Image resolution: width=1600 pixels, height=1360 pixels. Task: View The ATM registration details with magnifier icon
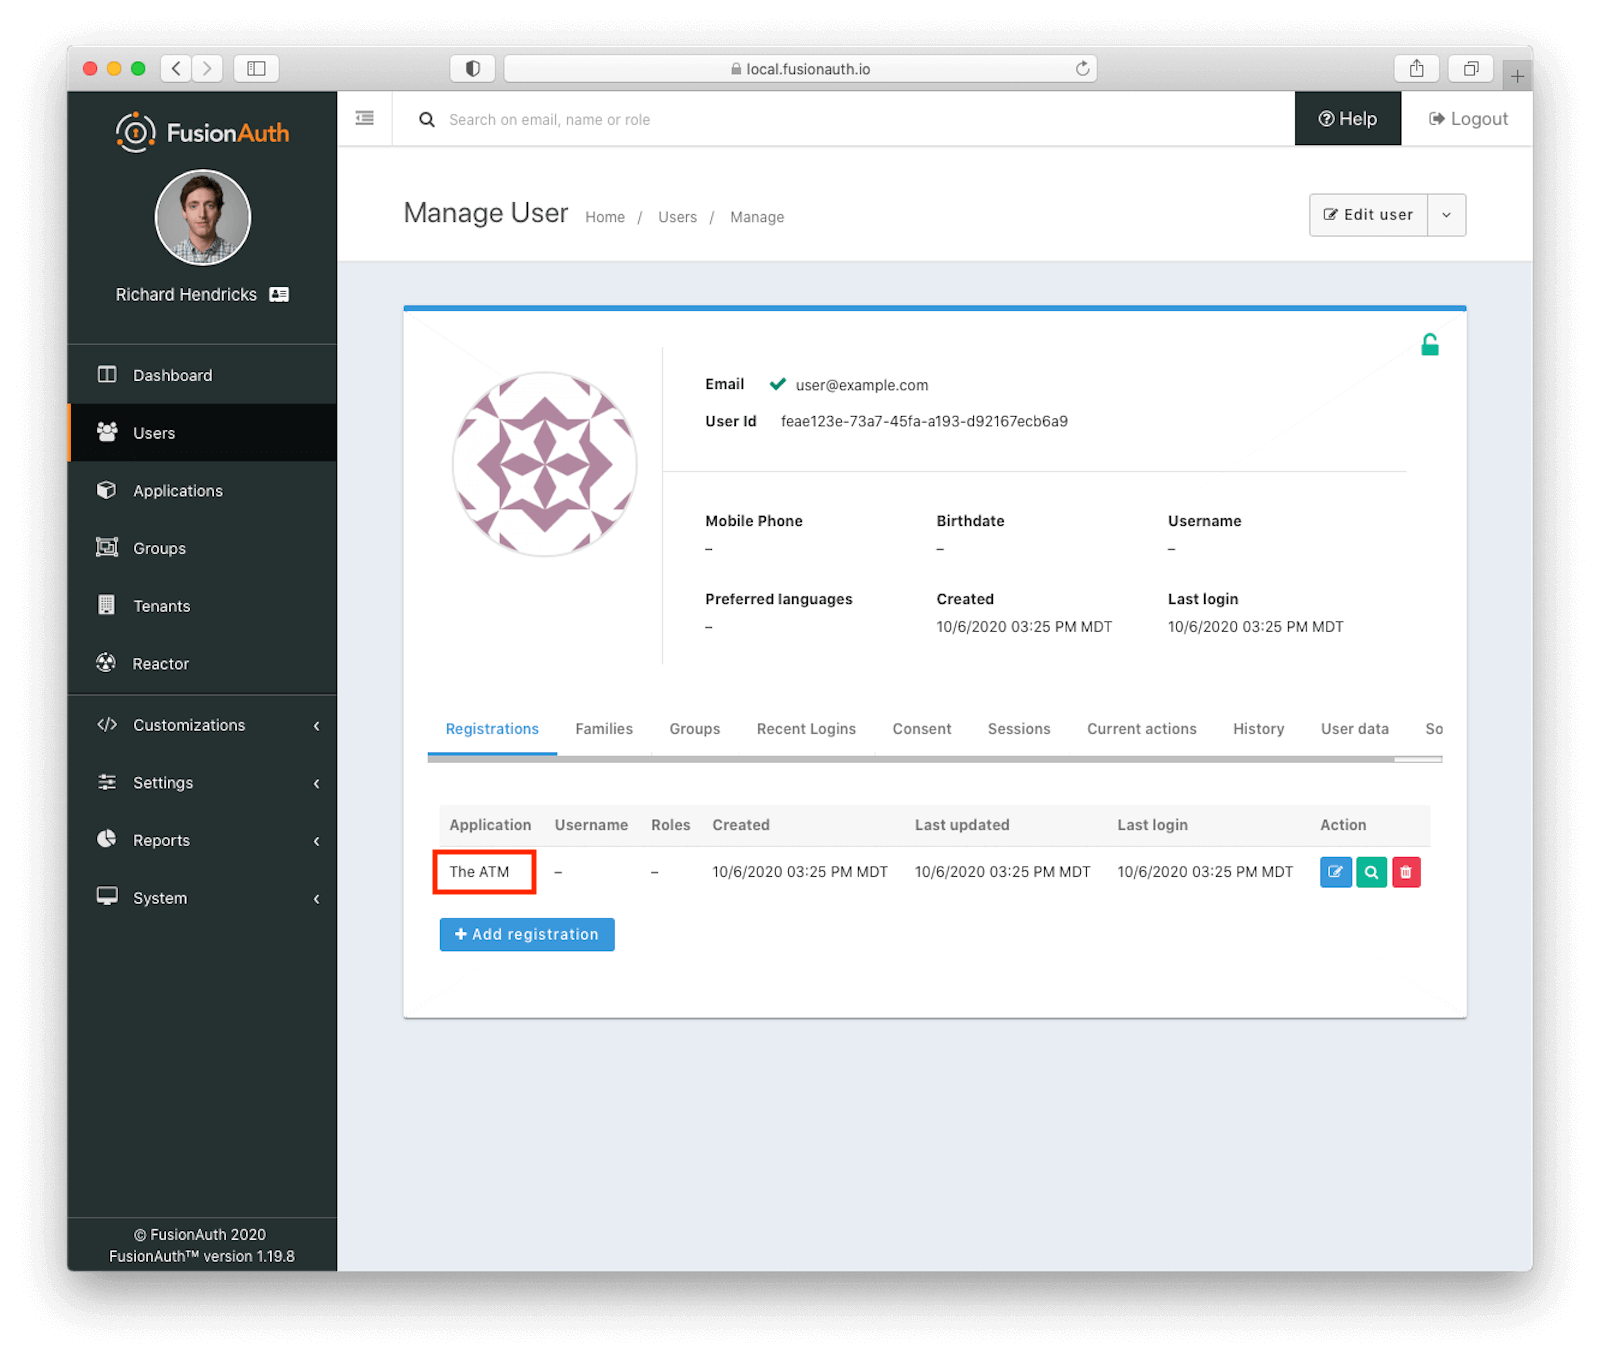pyautogui.click(x=1371, y=871)
